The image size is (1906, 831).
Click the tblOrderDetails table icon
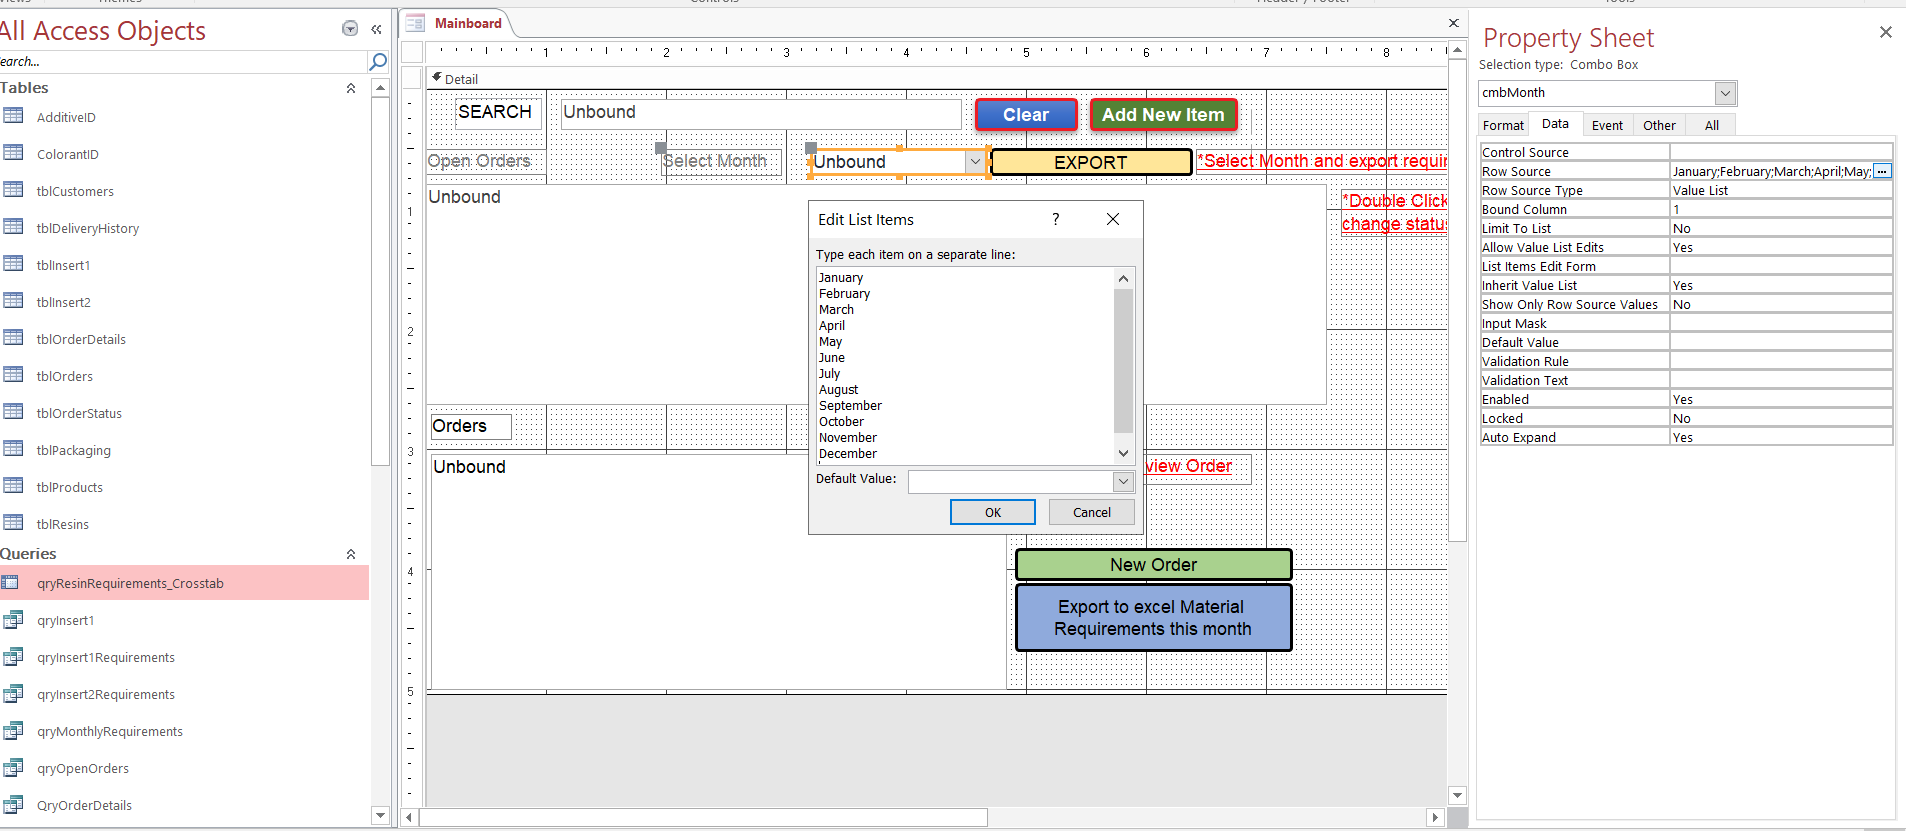click(13, 338)
